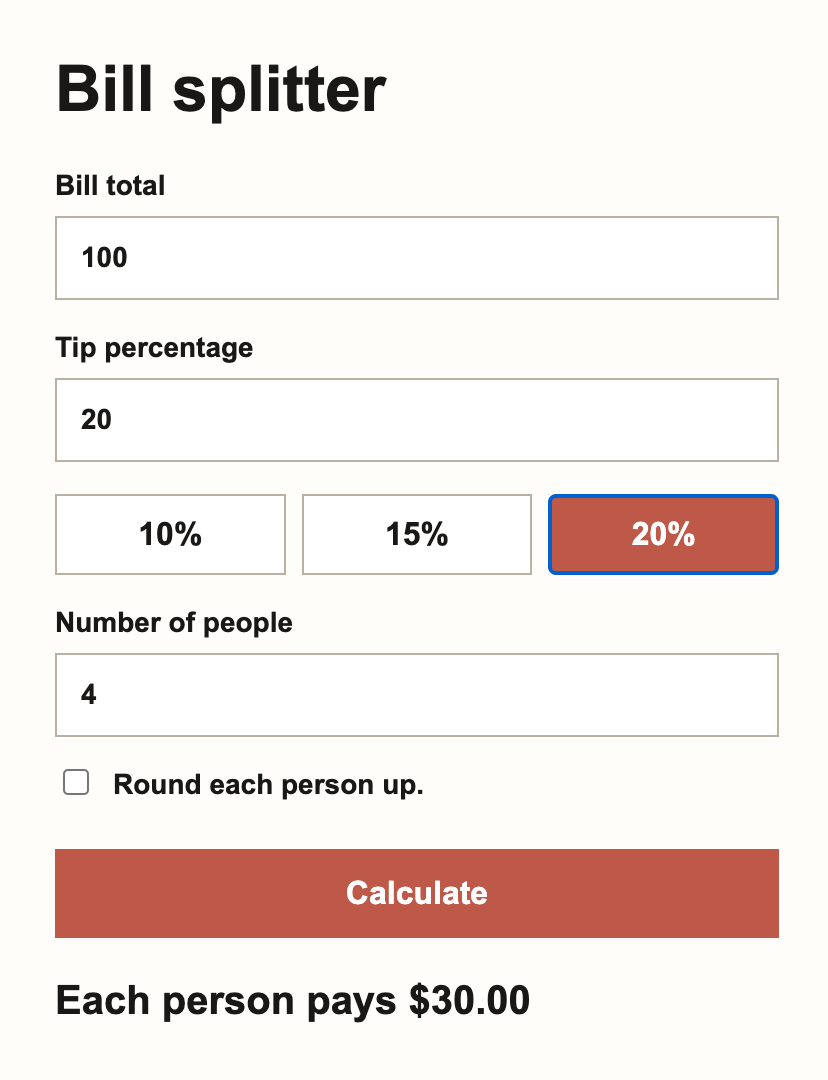
Task: Choose the 10% tip preset
Action: [170, 534]
